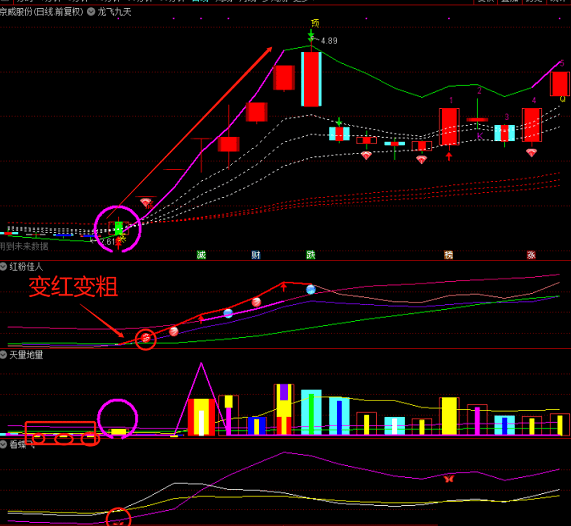Expand the 龙飞九天 indicator dropdown arrow
Viewport: 571px width, 526px height.
coord(91,12)
